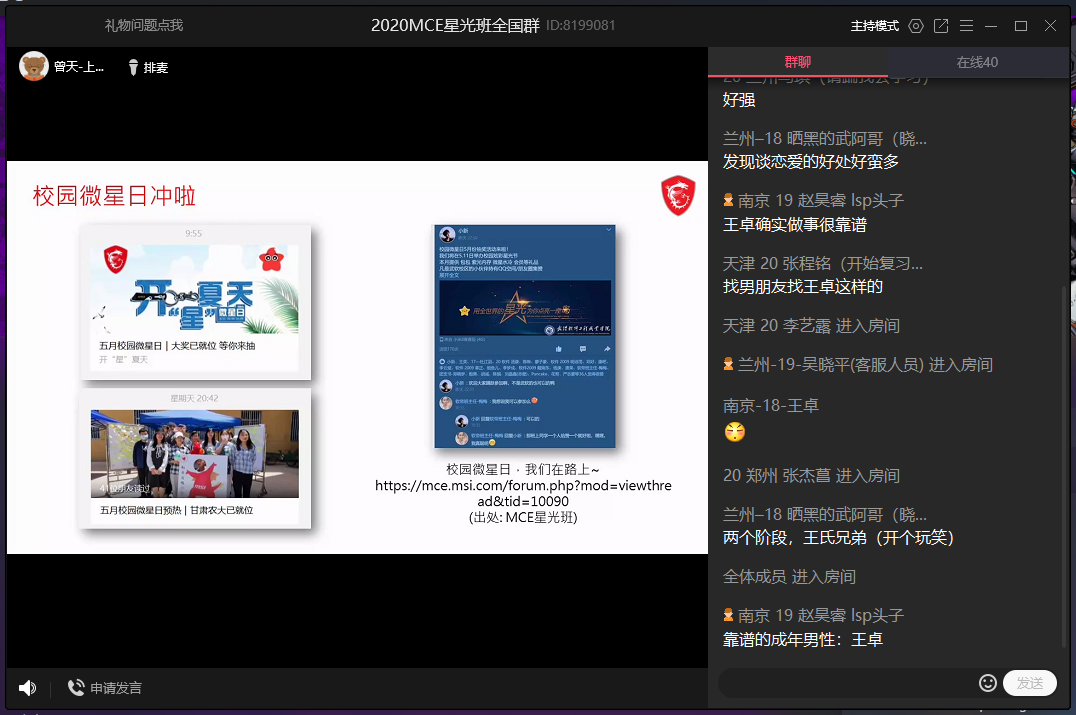Select notice 全体成员 进入房间
The image size is (1076, 715).
tap(789, 576)
